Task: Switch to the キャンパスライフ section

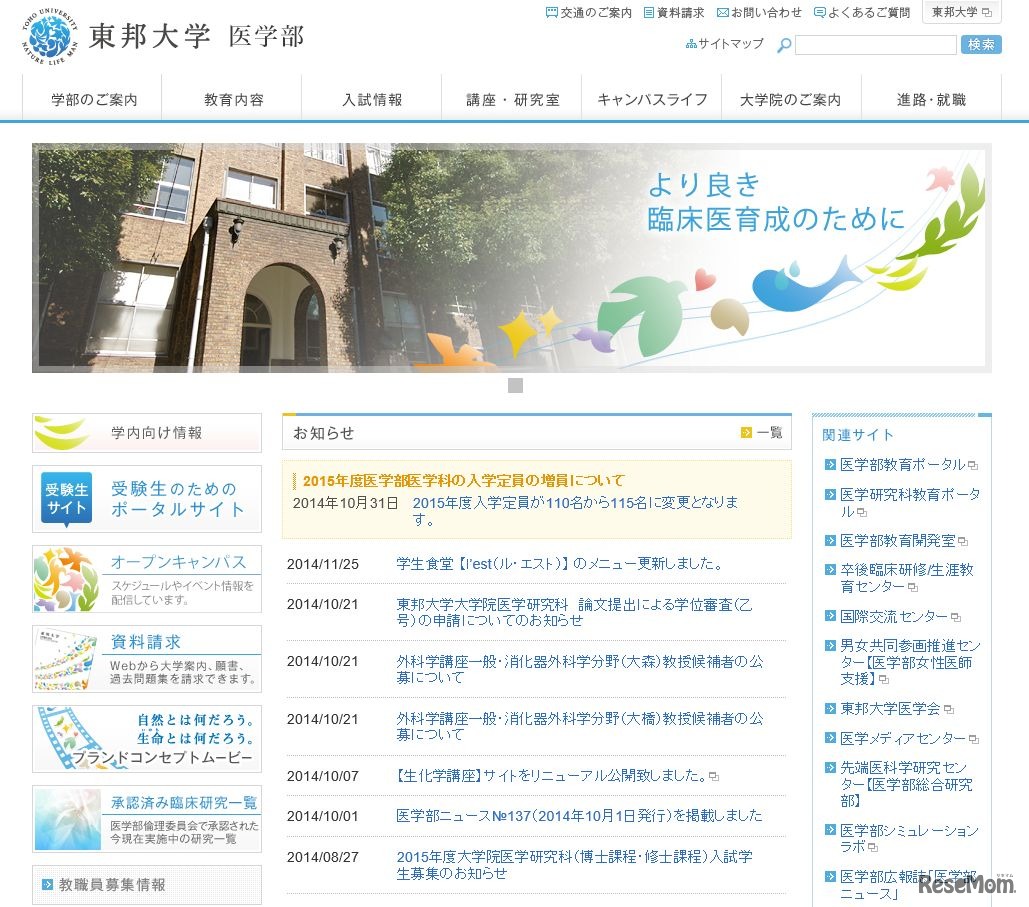Action: point(651,97)
